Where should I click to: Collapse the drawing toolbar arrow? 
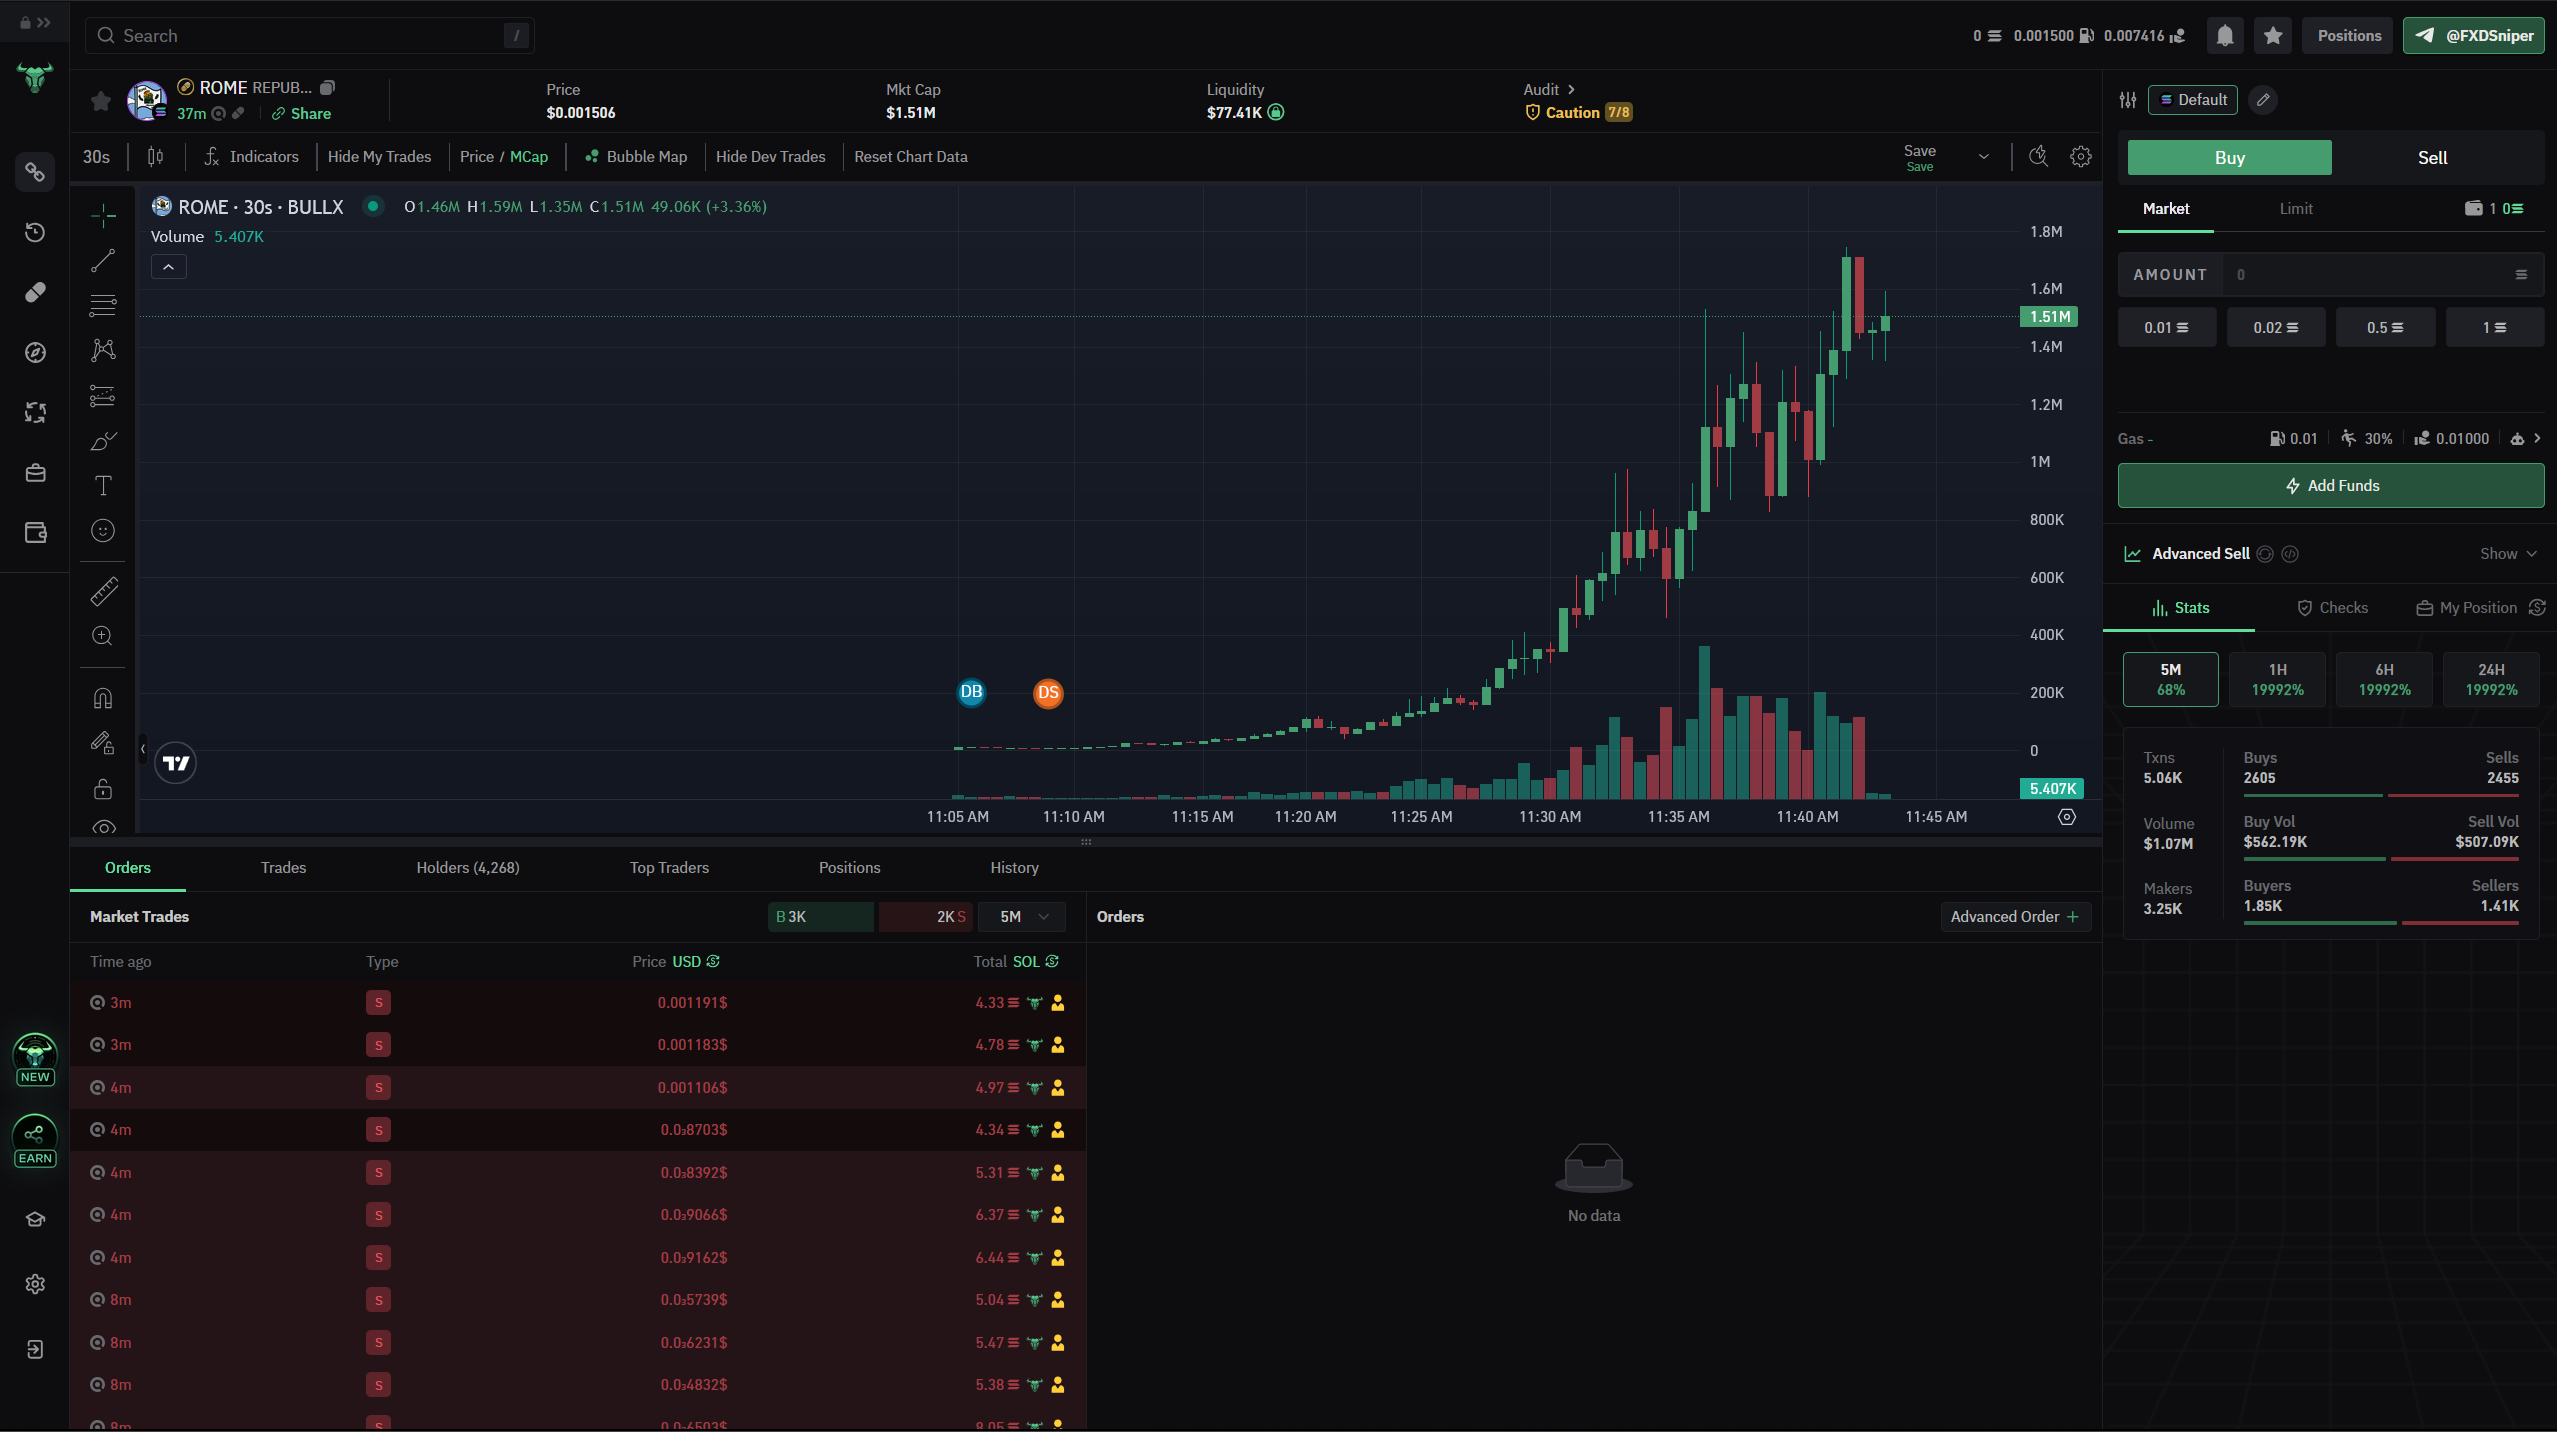pos(143,748)
